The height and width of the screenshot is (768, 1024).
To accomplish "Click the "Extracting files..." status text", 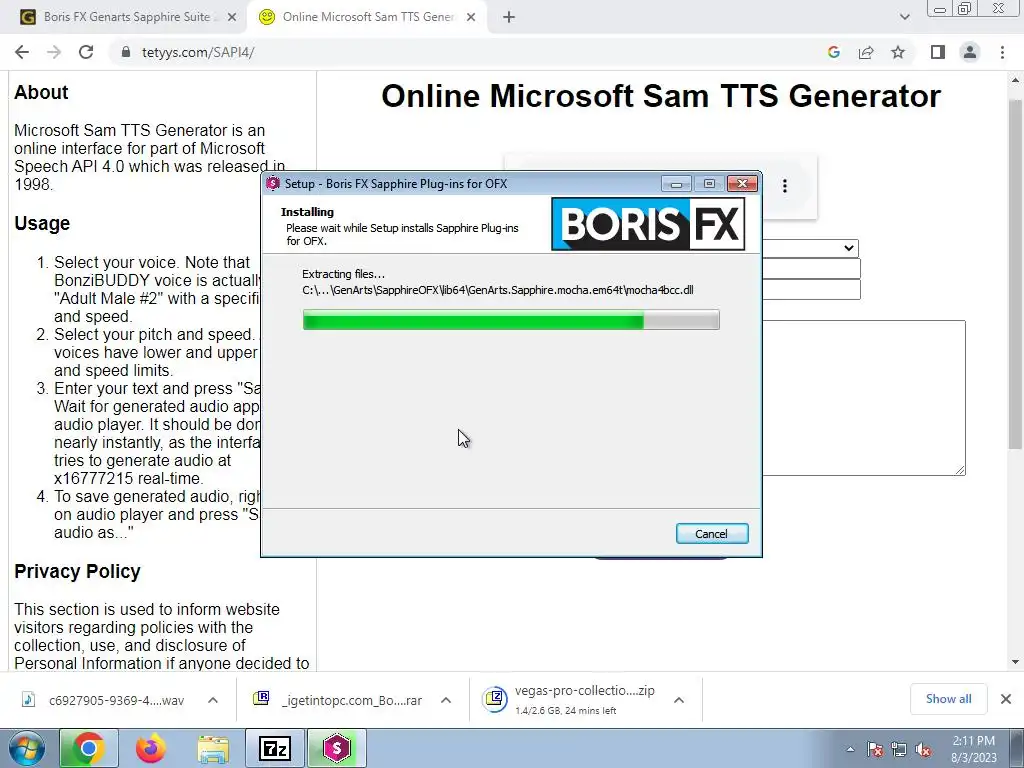I will (344, 274).
